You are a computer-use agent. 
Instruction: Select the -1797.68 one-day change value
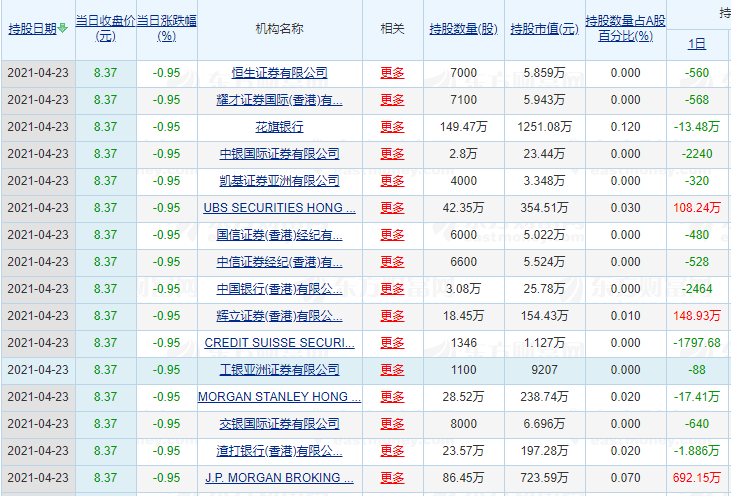pos(697,343)
